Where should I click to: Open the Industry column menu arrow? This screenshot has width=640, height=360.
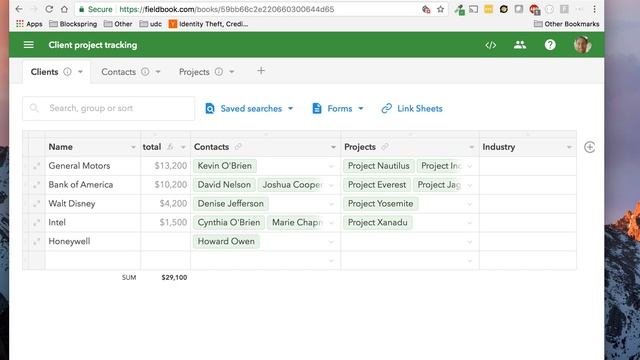point(569,147)
